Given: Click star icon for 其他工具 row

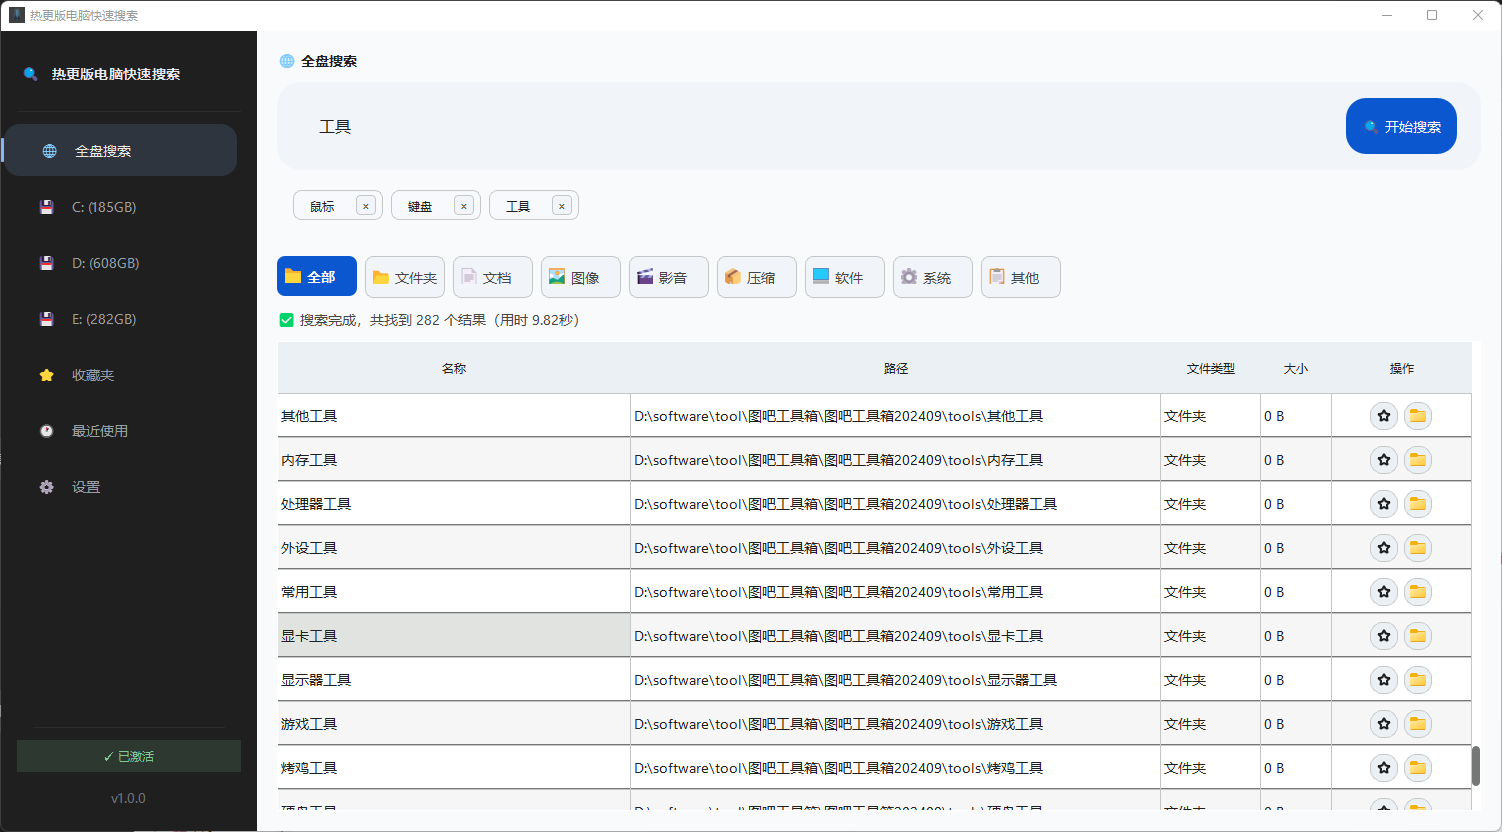Looking at the screenshot, I should [x=1384, y=416].
